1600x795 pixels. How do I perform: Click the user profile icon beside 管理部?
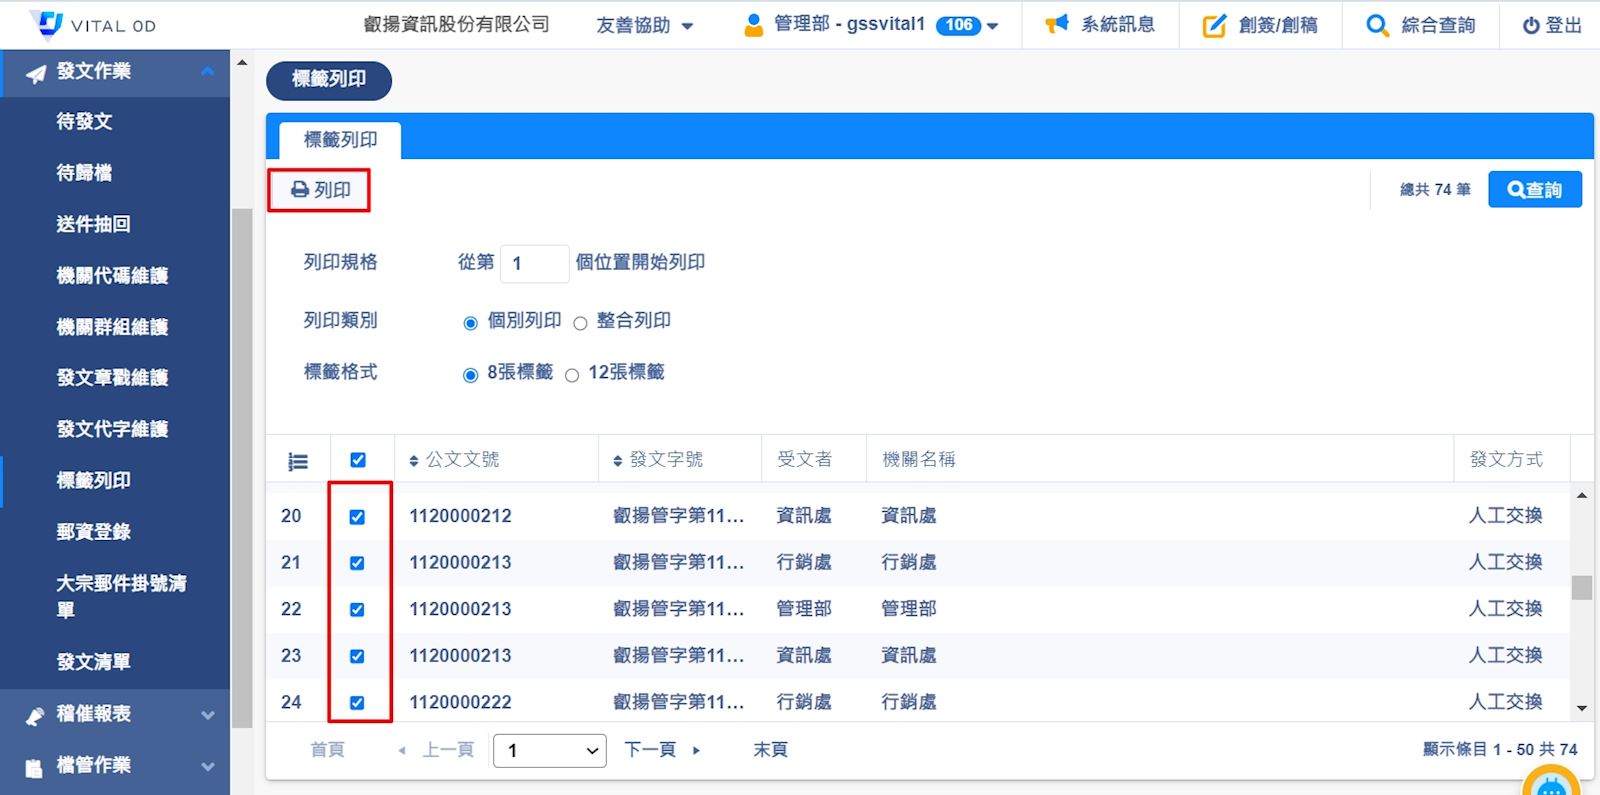754,25
